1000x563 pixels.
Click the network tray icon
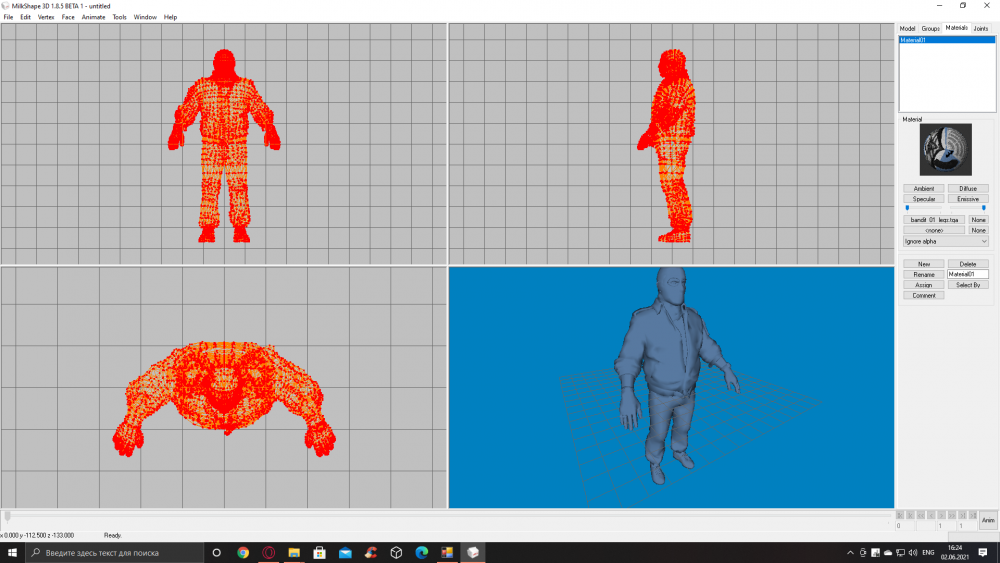(901, 553)
